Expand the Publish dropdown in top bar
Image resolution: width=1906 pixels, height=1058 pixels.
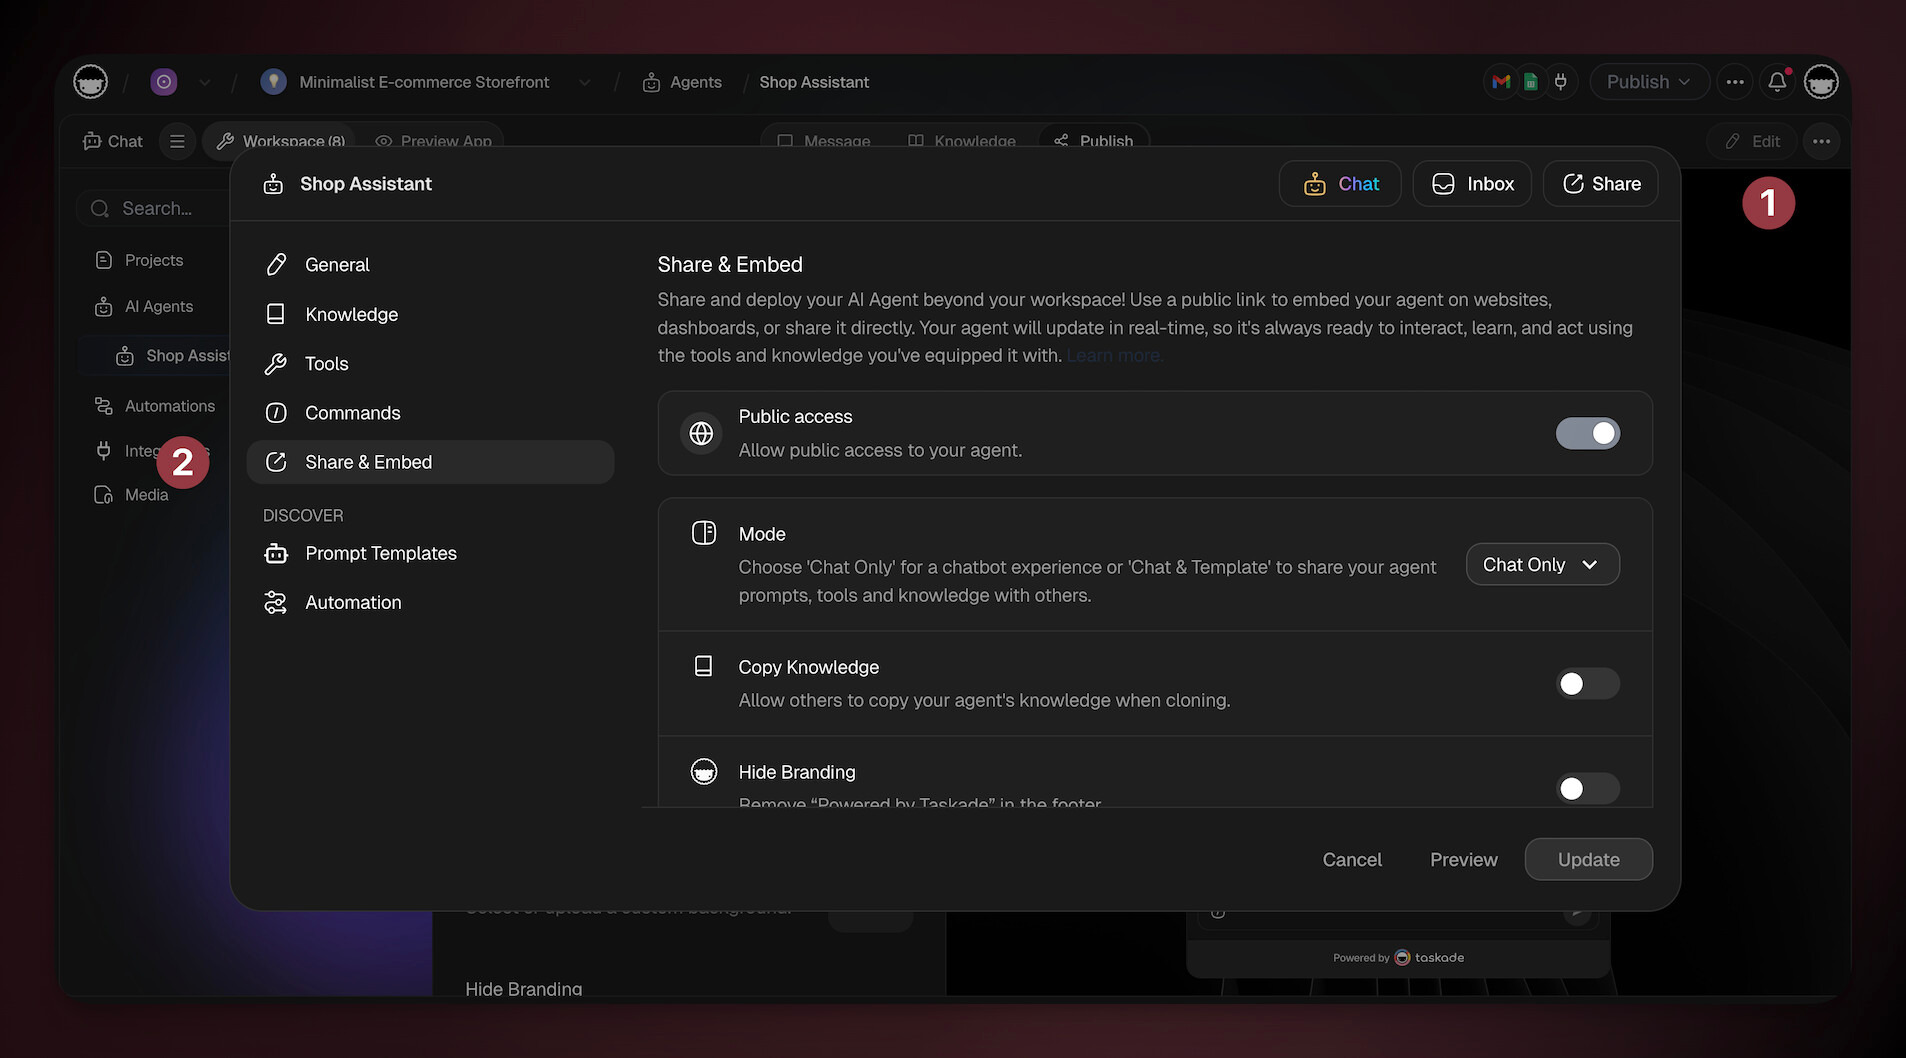click(x=1648, y=82)
